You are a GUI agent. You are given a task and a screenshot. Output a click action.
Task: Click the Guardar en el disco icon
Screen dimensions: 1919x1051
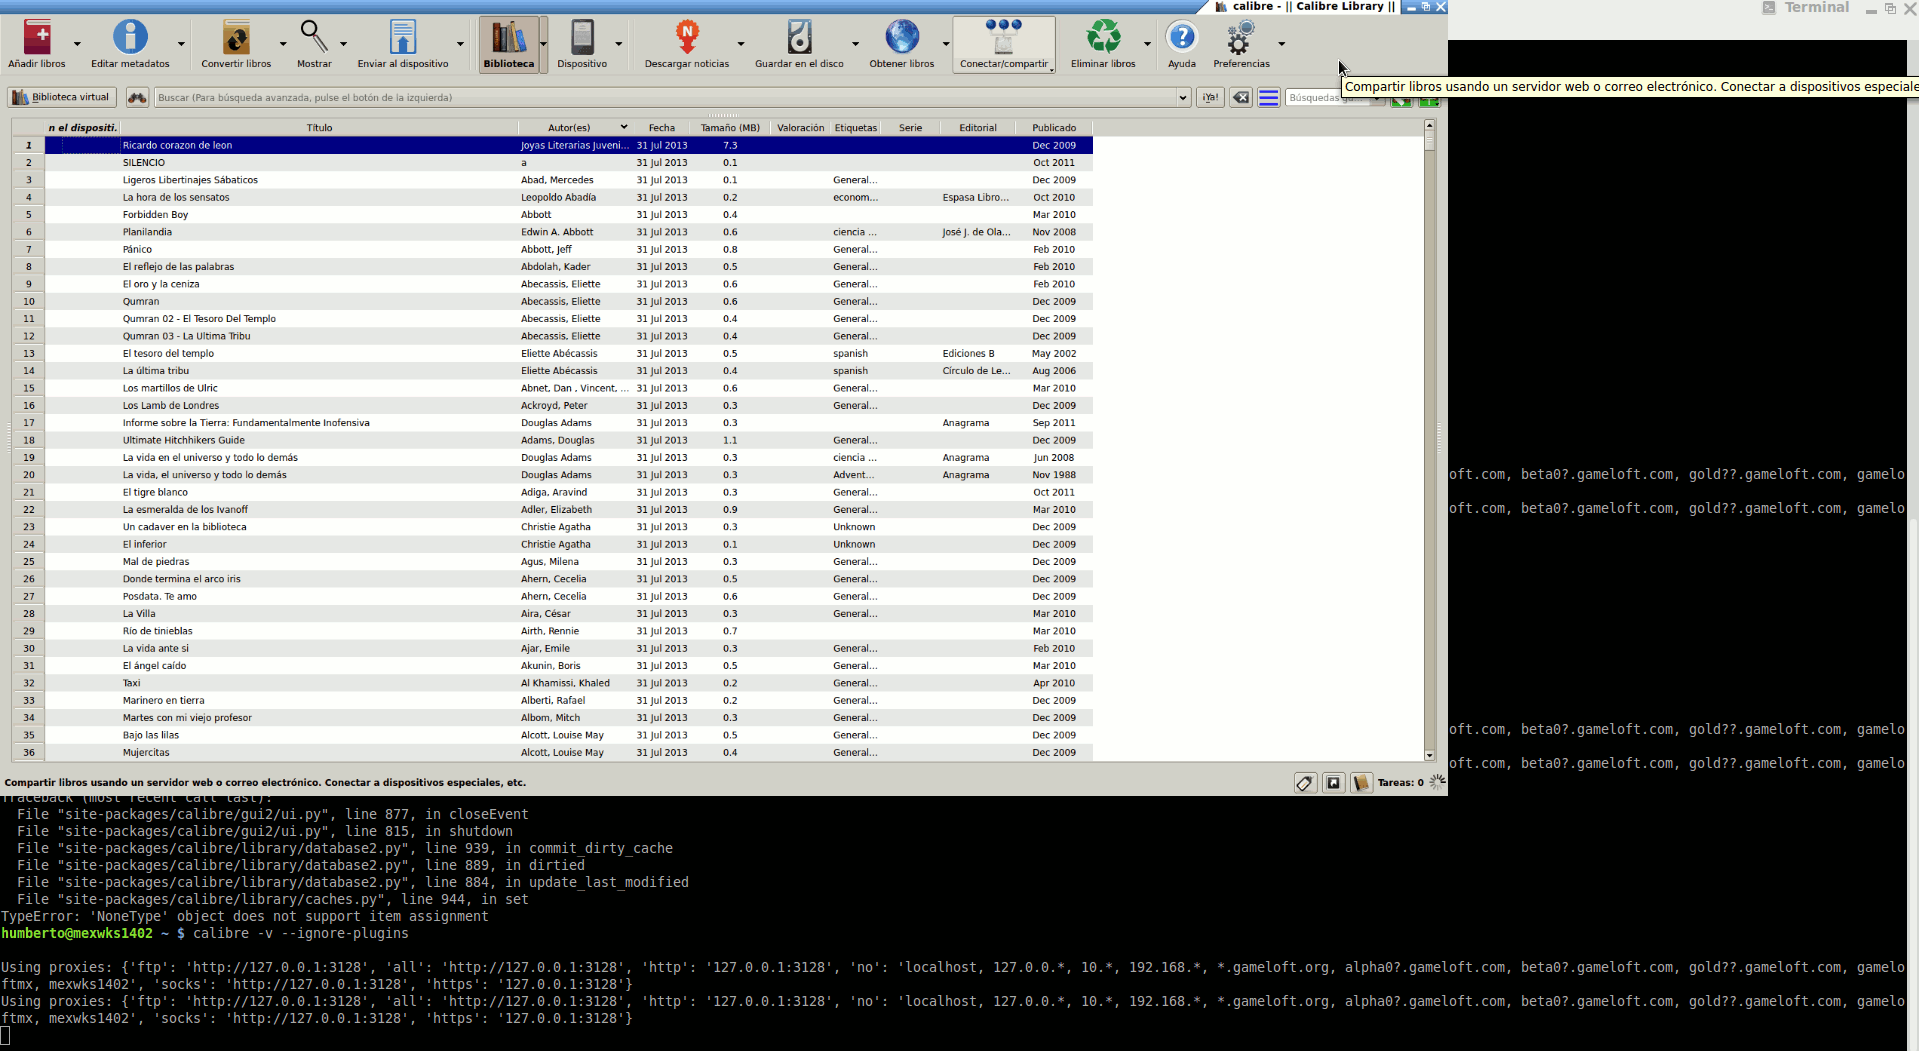[799, 38]
